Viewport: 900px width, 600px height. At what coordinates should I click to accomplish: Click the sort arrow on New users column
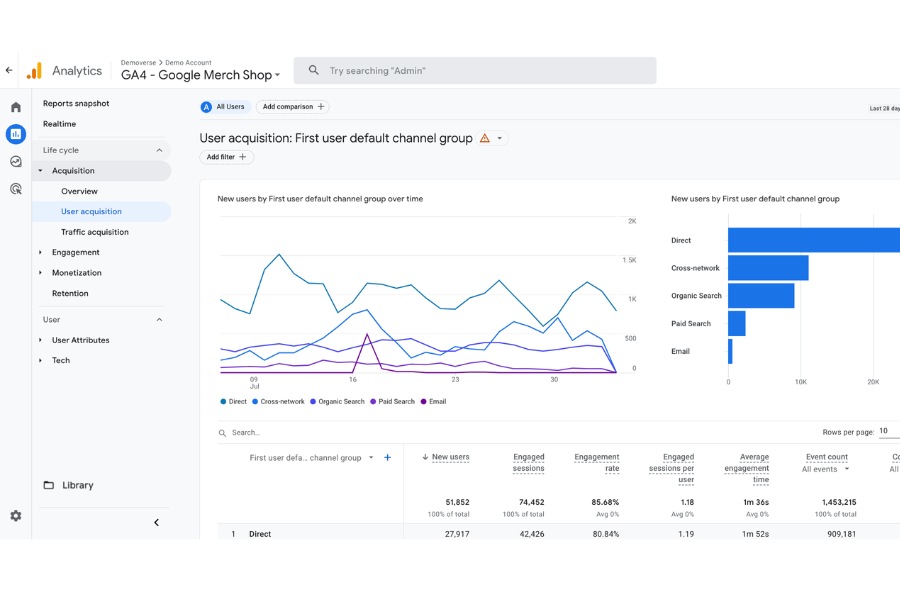[x=425, y=457]
